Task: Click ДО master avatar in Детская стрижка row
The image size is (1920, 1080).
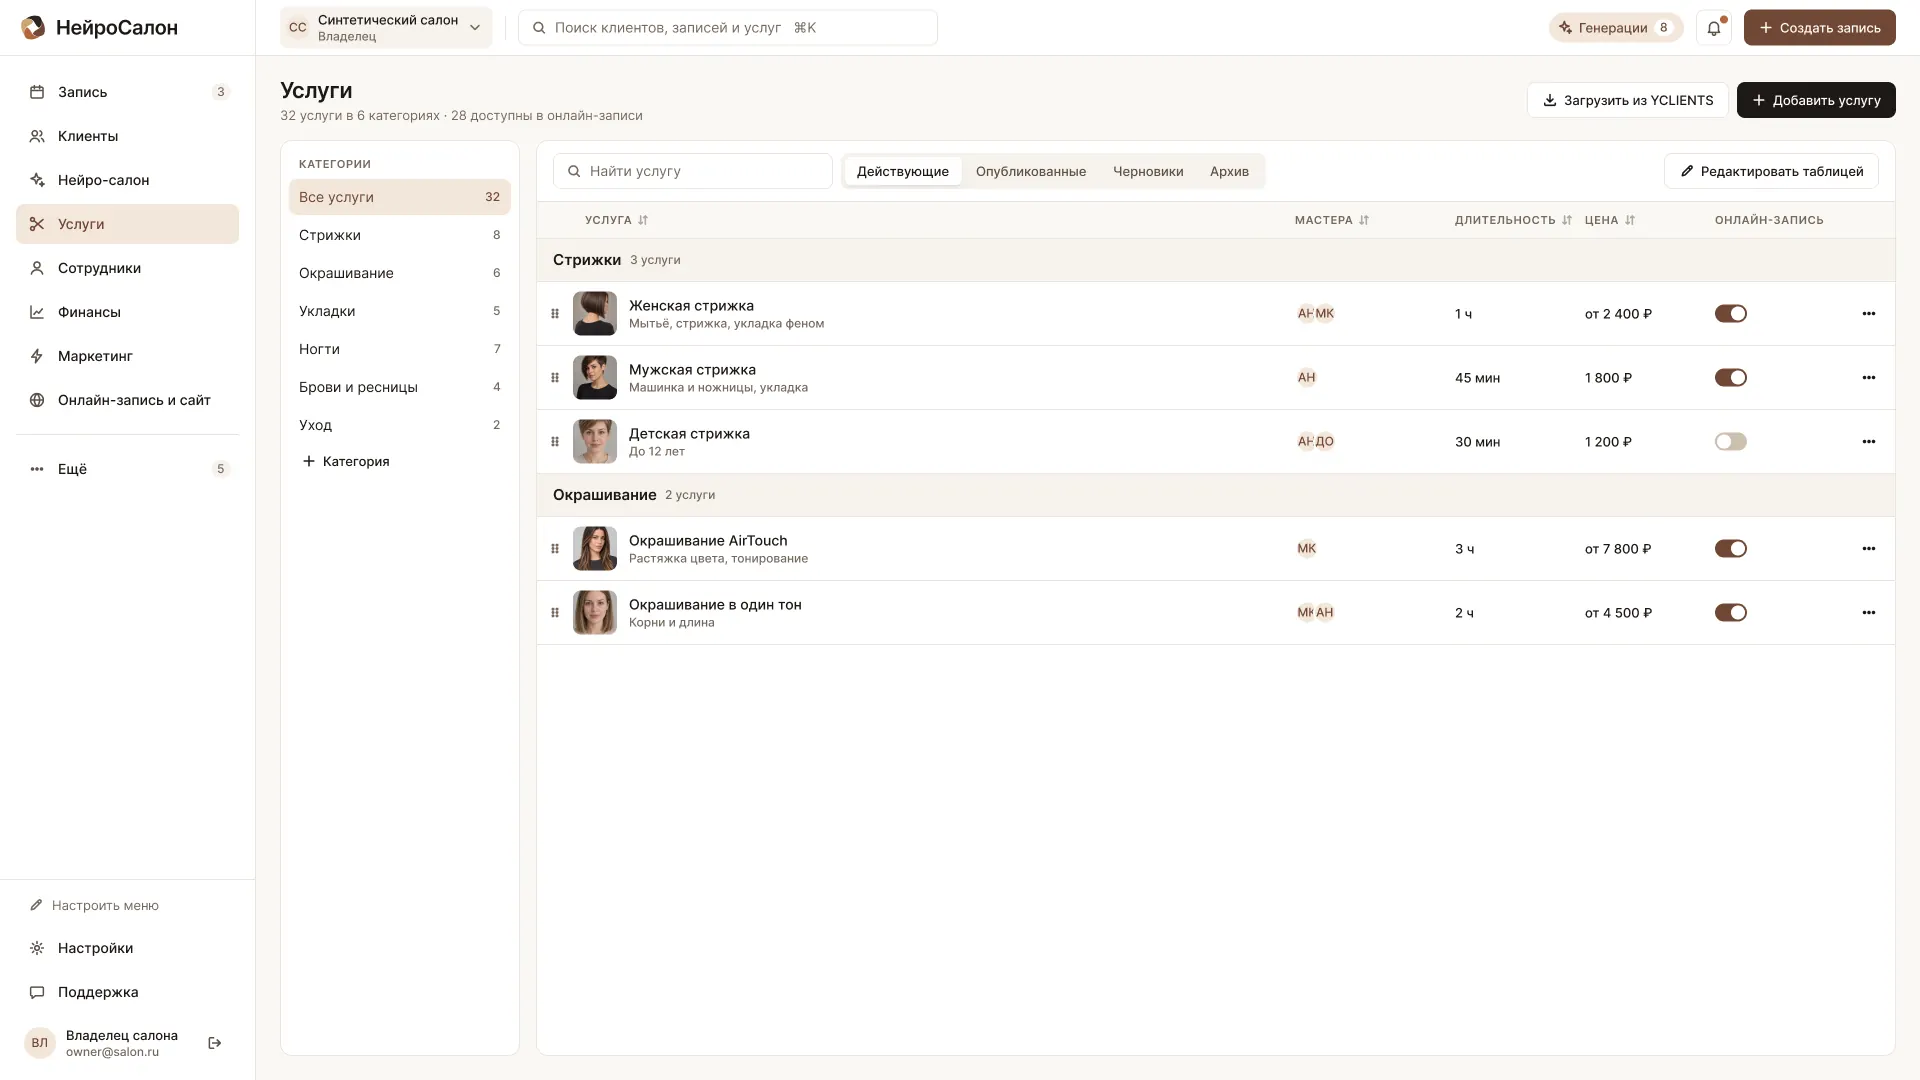Action: click(x=1325, y=442)
